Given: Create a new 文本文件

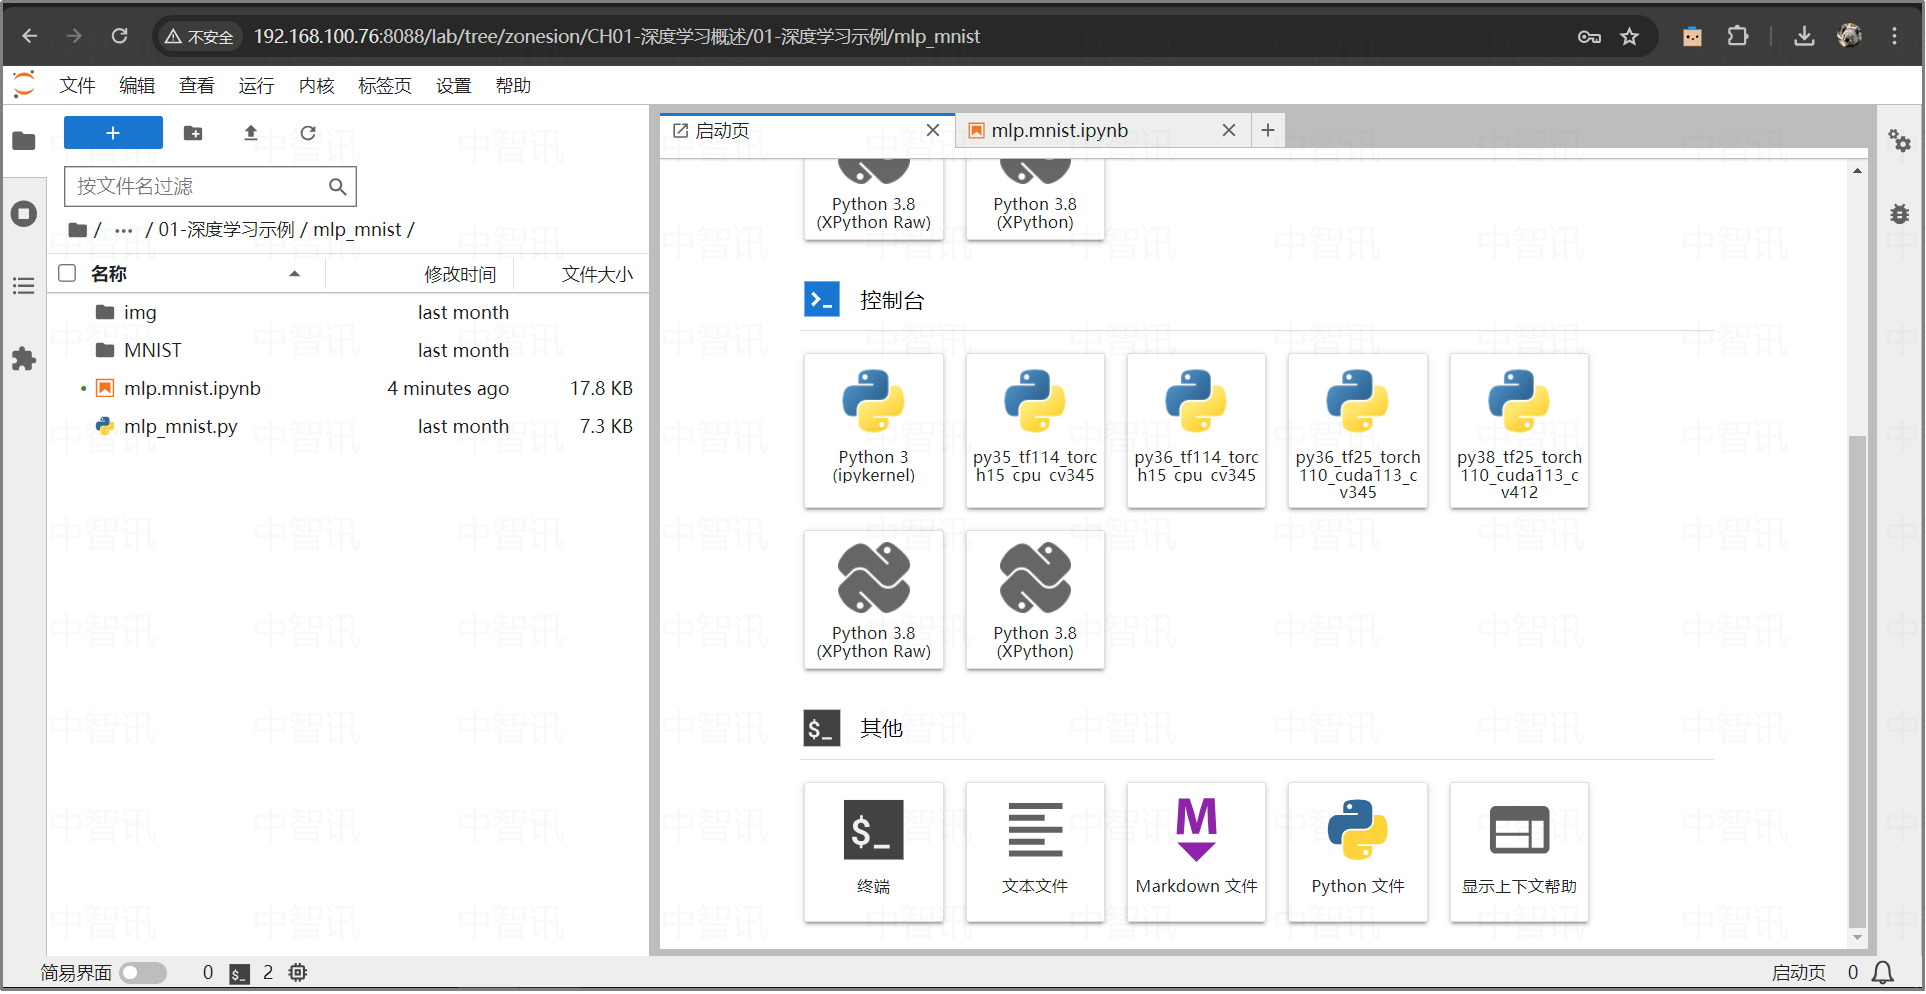Looking at the screenshot, I should 1035,852.
